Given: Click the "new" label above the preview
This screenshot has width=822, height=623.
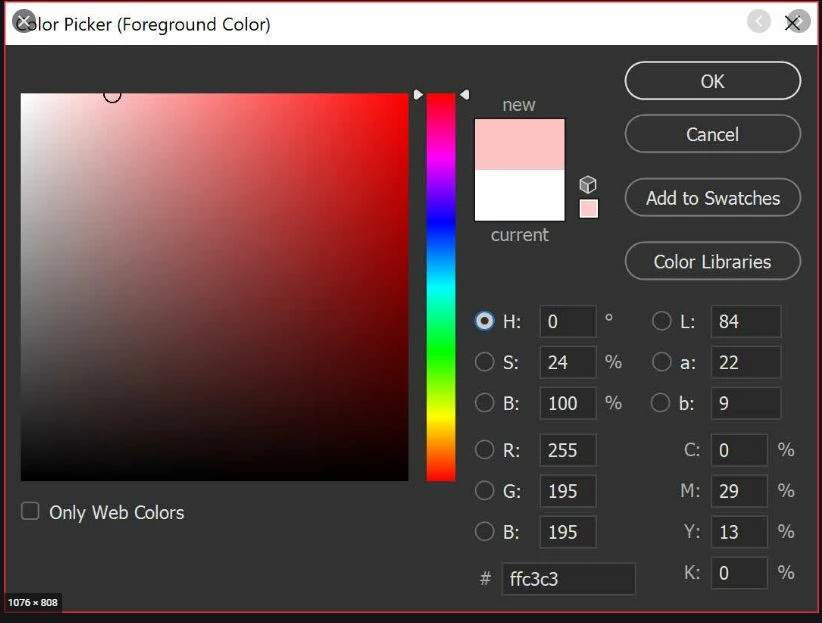Looking at the screenshot, I should click(x=519, y=105).
